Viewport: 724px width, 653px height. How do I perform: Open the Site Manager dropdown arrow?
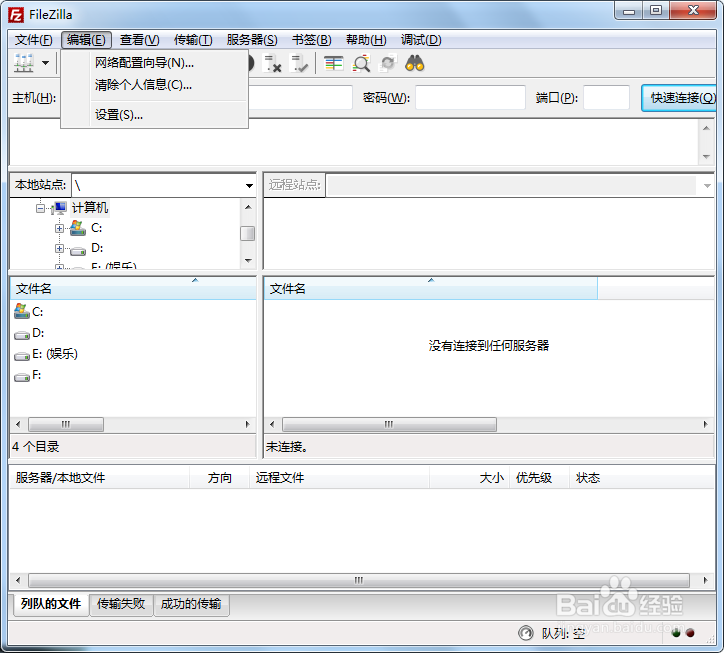45,63
